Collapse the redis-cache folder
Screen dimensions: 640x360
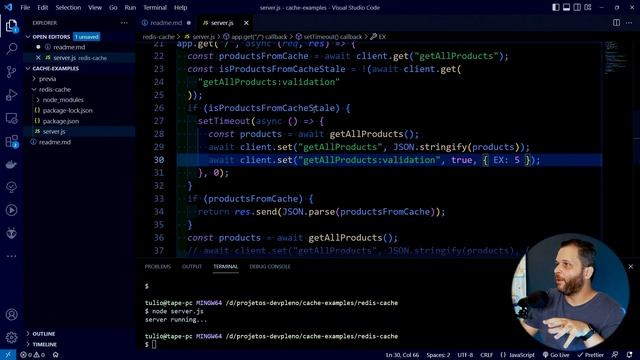(x=55, y=89)
